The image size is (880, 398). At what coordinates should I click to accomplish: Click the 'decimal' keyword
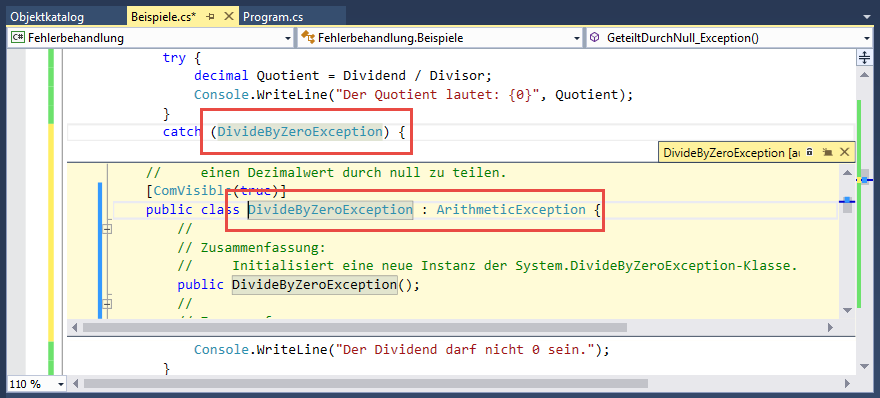tap(221, 76)
